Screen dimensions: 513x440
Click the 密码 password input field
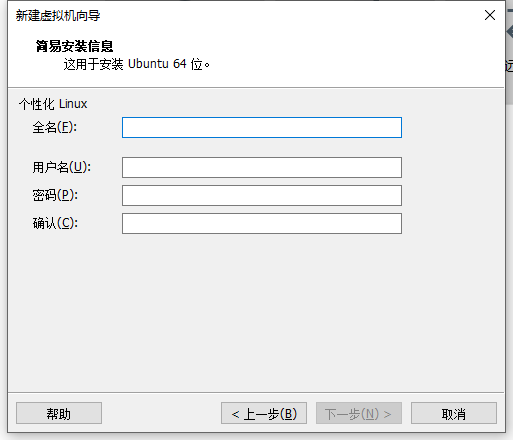point(262,195)
